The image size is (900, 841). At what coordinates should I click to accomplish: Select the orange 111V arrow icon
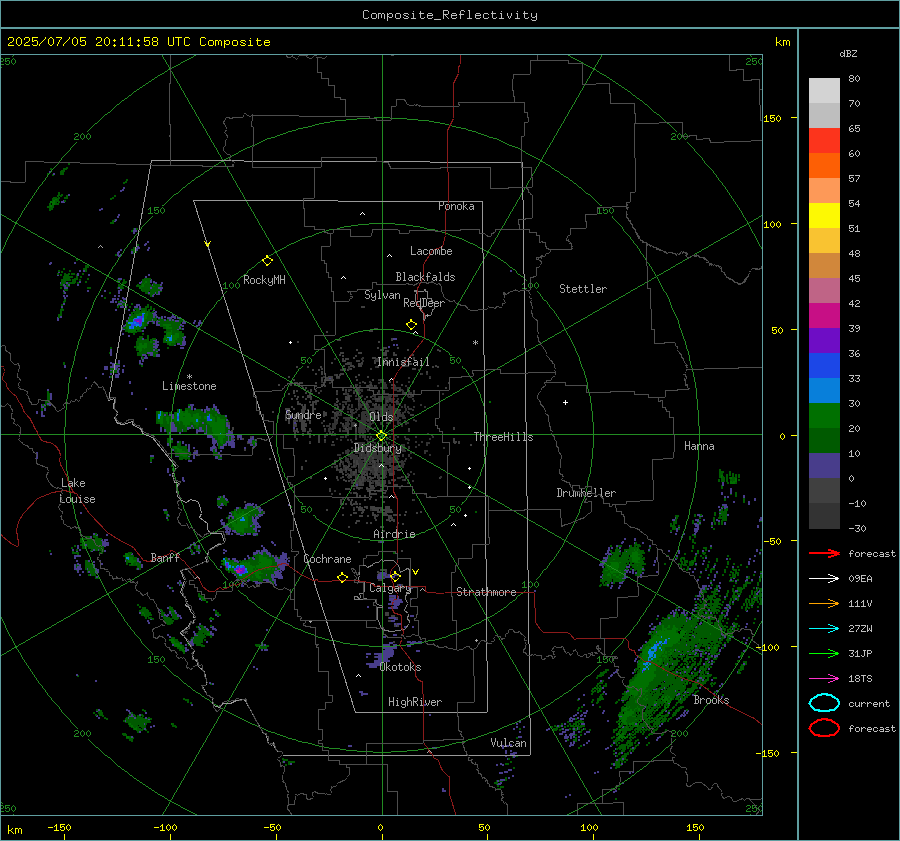point(824,603)
